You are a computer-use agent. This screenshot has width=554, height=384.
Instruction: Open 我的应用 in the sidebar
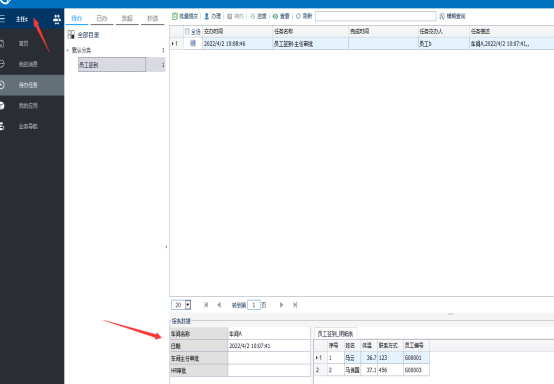(x=28, y=106)
